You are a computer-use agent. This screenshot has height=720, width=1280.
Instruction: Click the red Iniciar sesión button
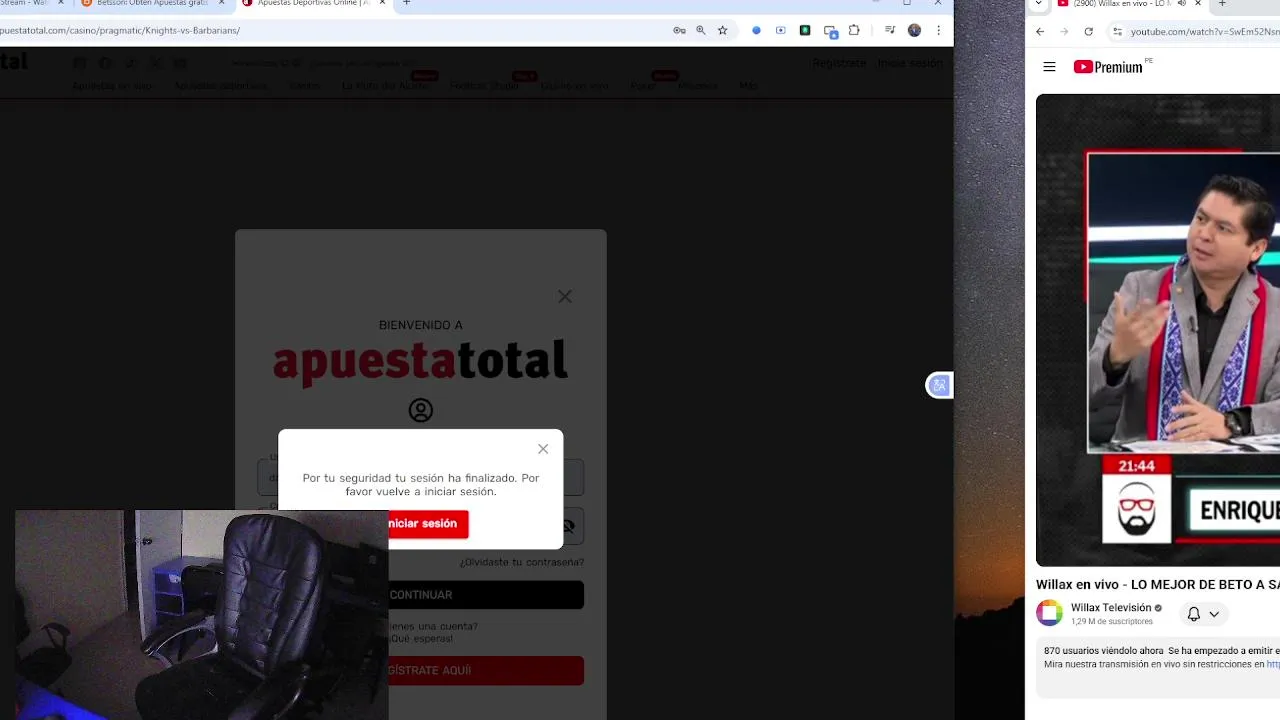(428, 524)
